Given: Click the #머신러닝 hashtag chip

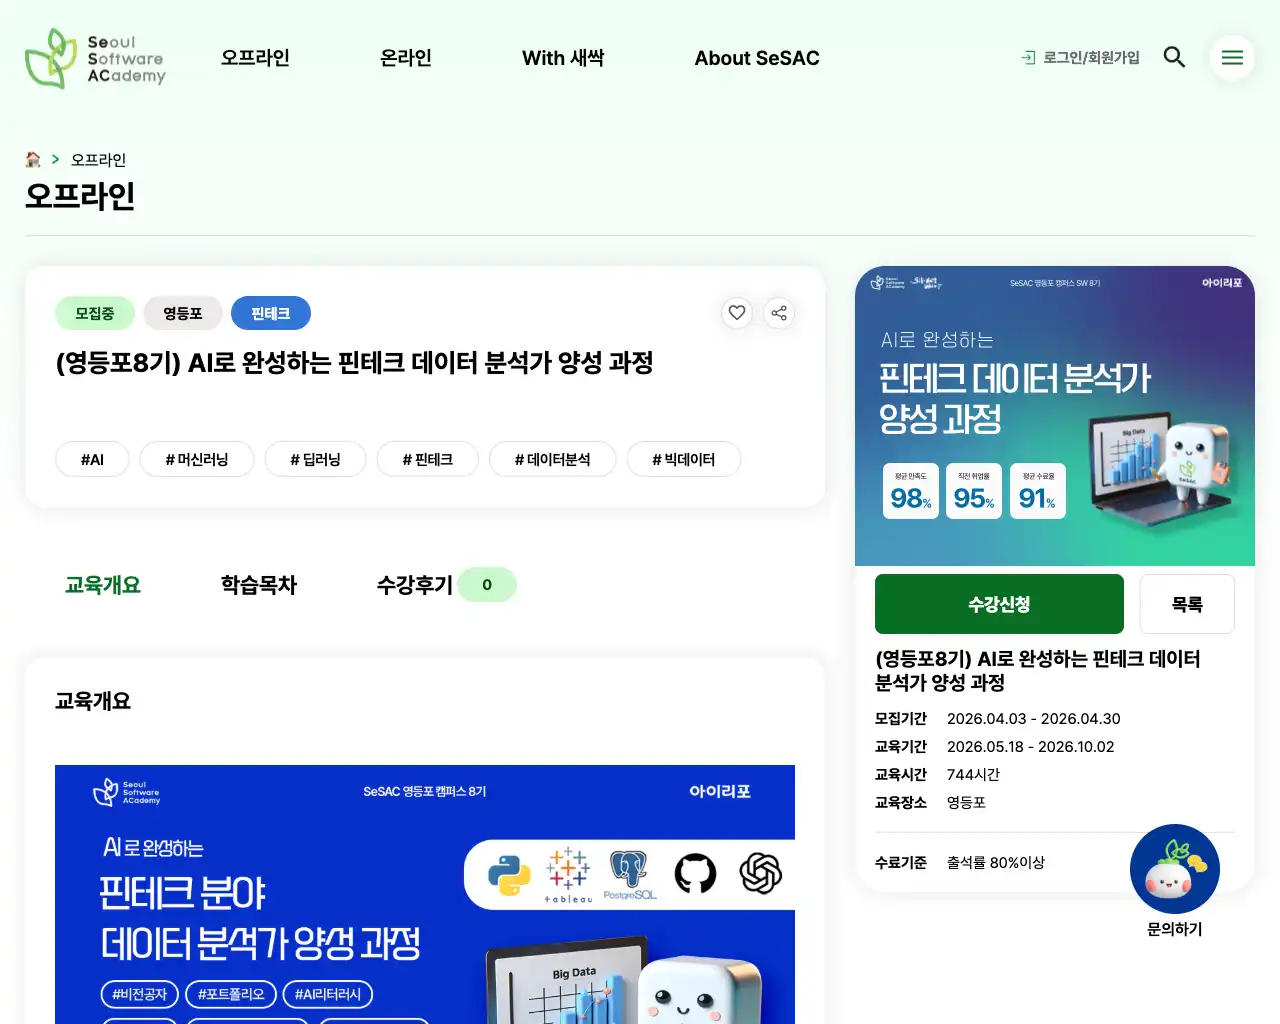Looking at the screenshot, I should pyautogui.click(x=197, y=459).
